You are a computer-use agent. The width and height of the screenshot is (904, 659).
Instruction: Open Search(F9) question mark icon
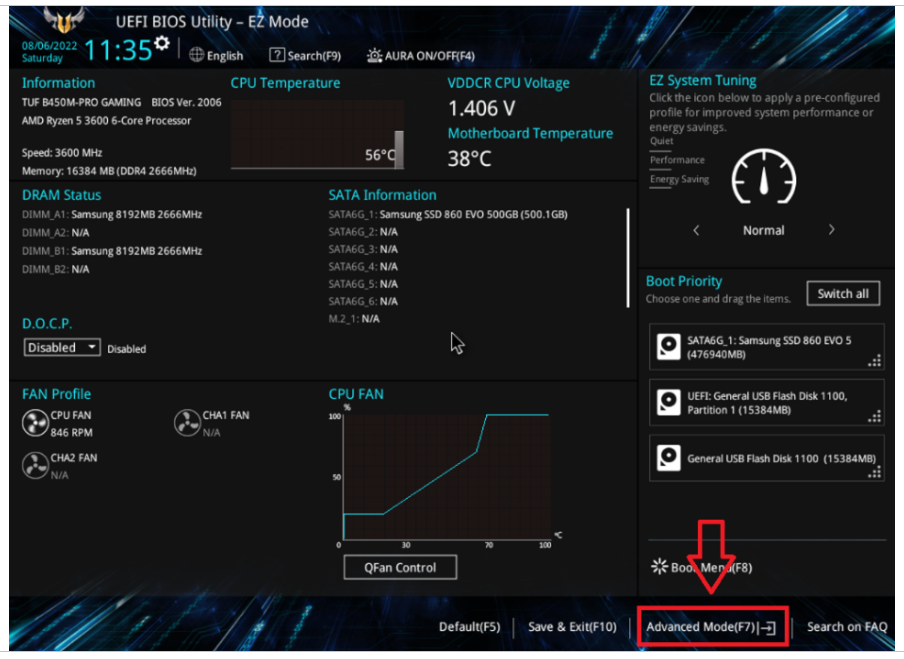tap(277, 55)
